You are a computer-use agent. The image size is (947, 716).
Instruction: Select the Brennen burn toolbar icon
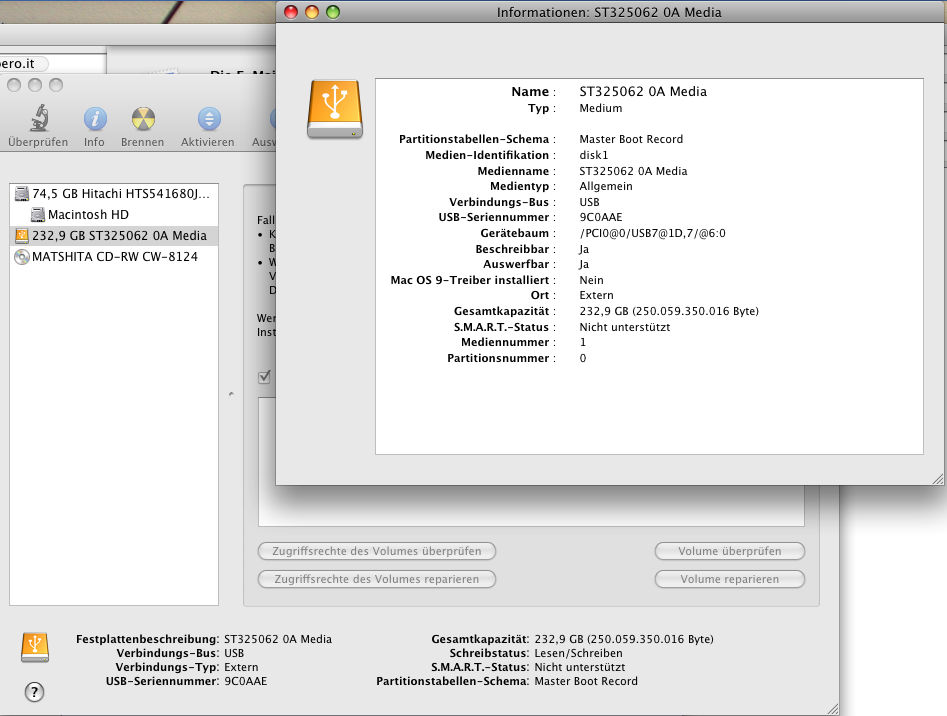coord(143,119)
